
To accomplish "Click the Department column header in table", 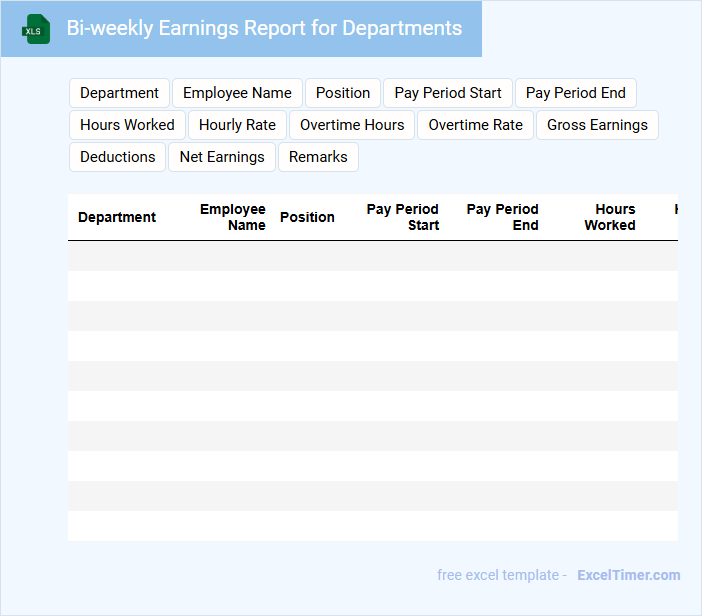I will (117, 217).
